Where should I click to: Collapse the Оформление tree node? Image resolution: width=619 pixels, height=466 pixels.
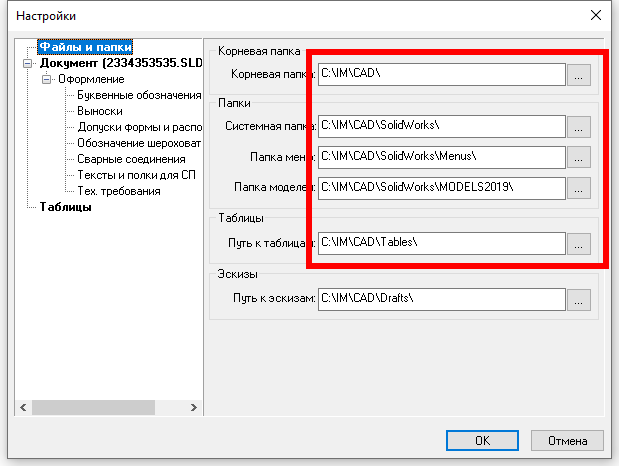click(x=45, y=79)
